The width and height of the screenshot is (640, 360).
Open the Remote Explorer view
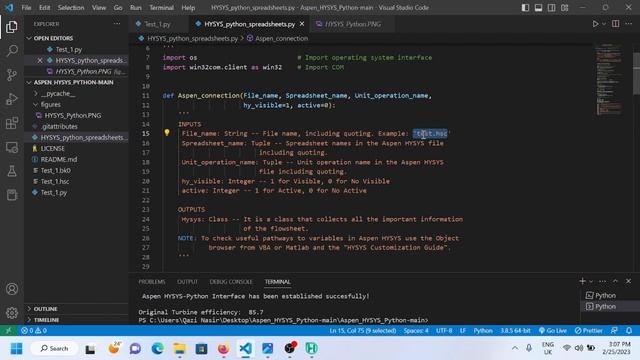(12, 147)
